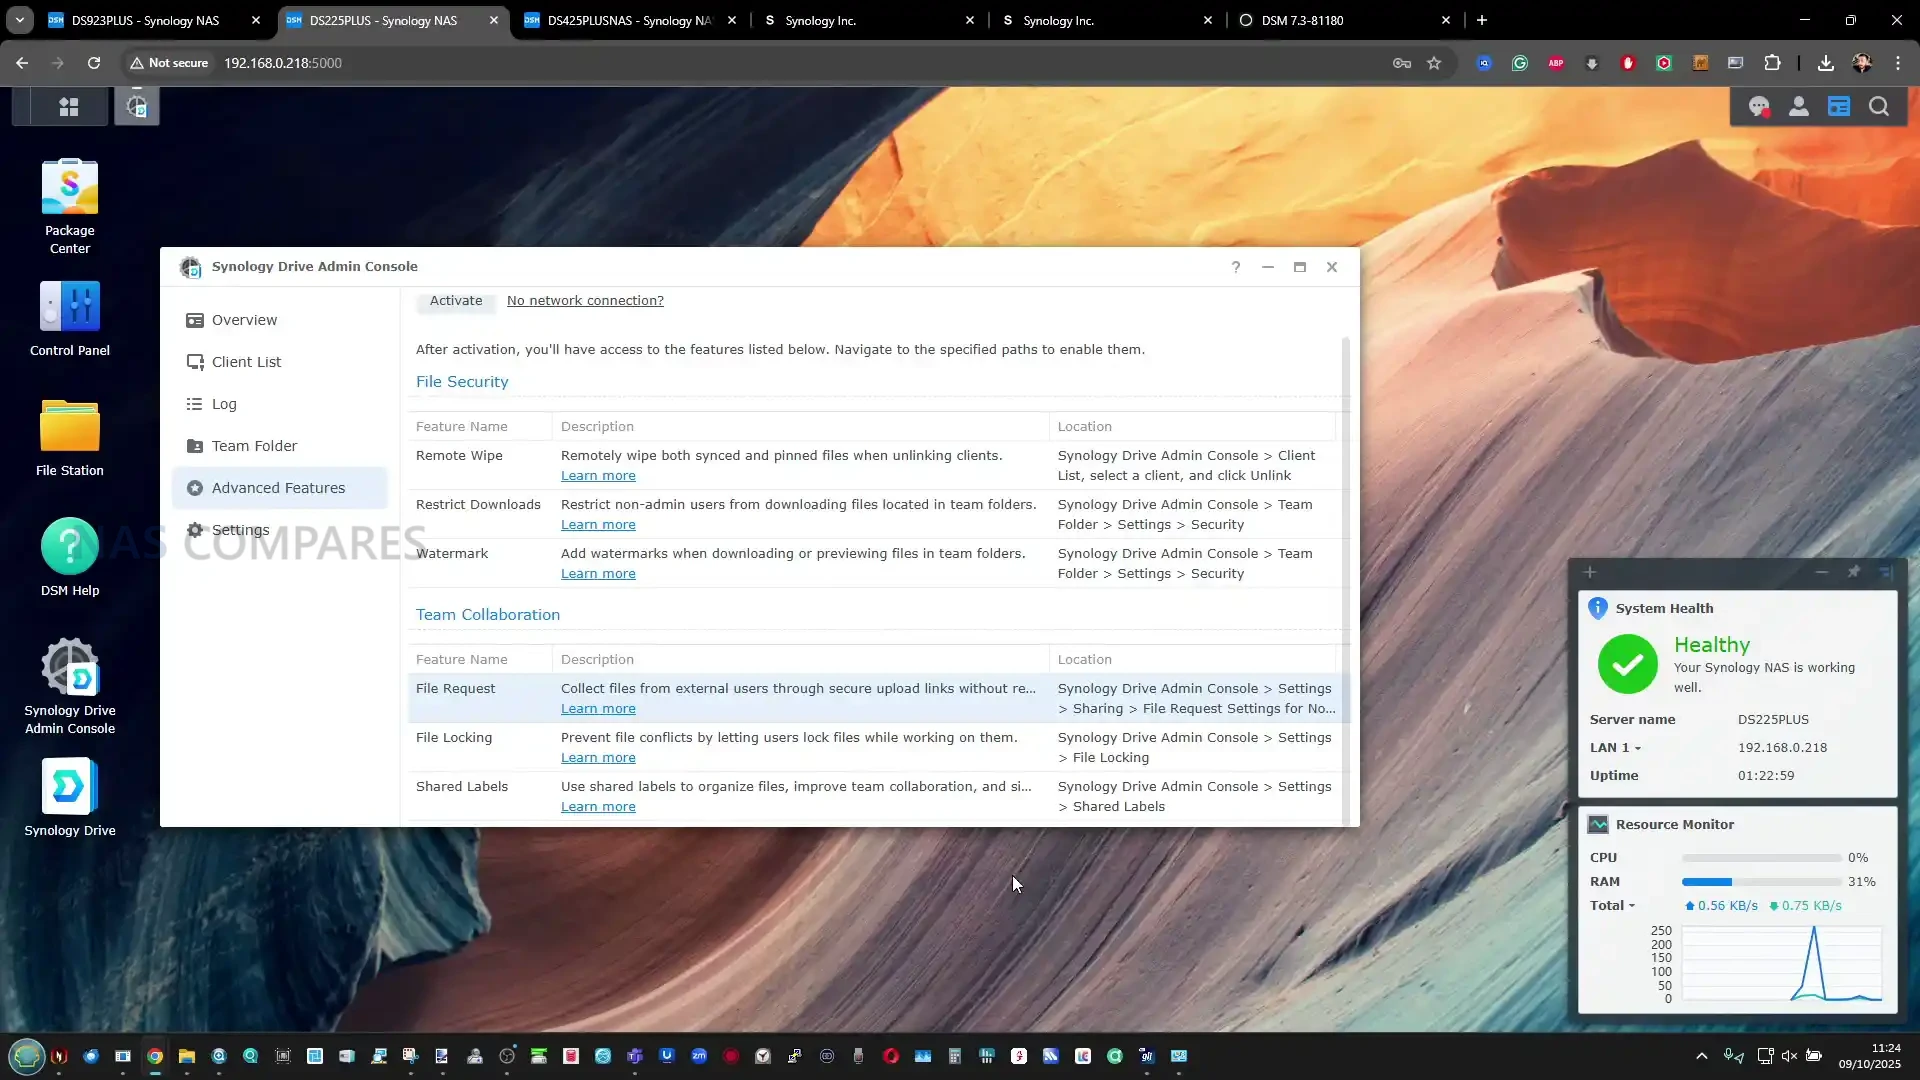Pin the widget panel

(x=1853, y=572)
